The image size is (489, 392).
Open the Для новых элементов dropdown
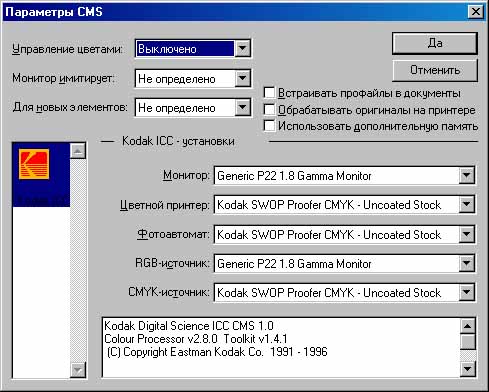[x=242, y=108]
